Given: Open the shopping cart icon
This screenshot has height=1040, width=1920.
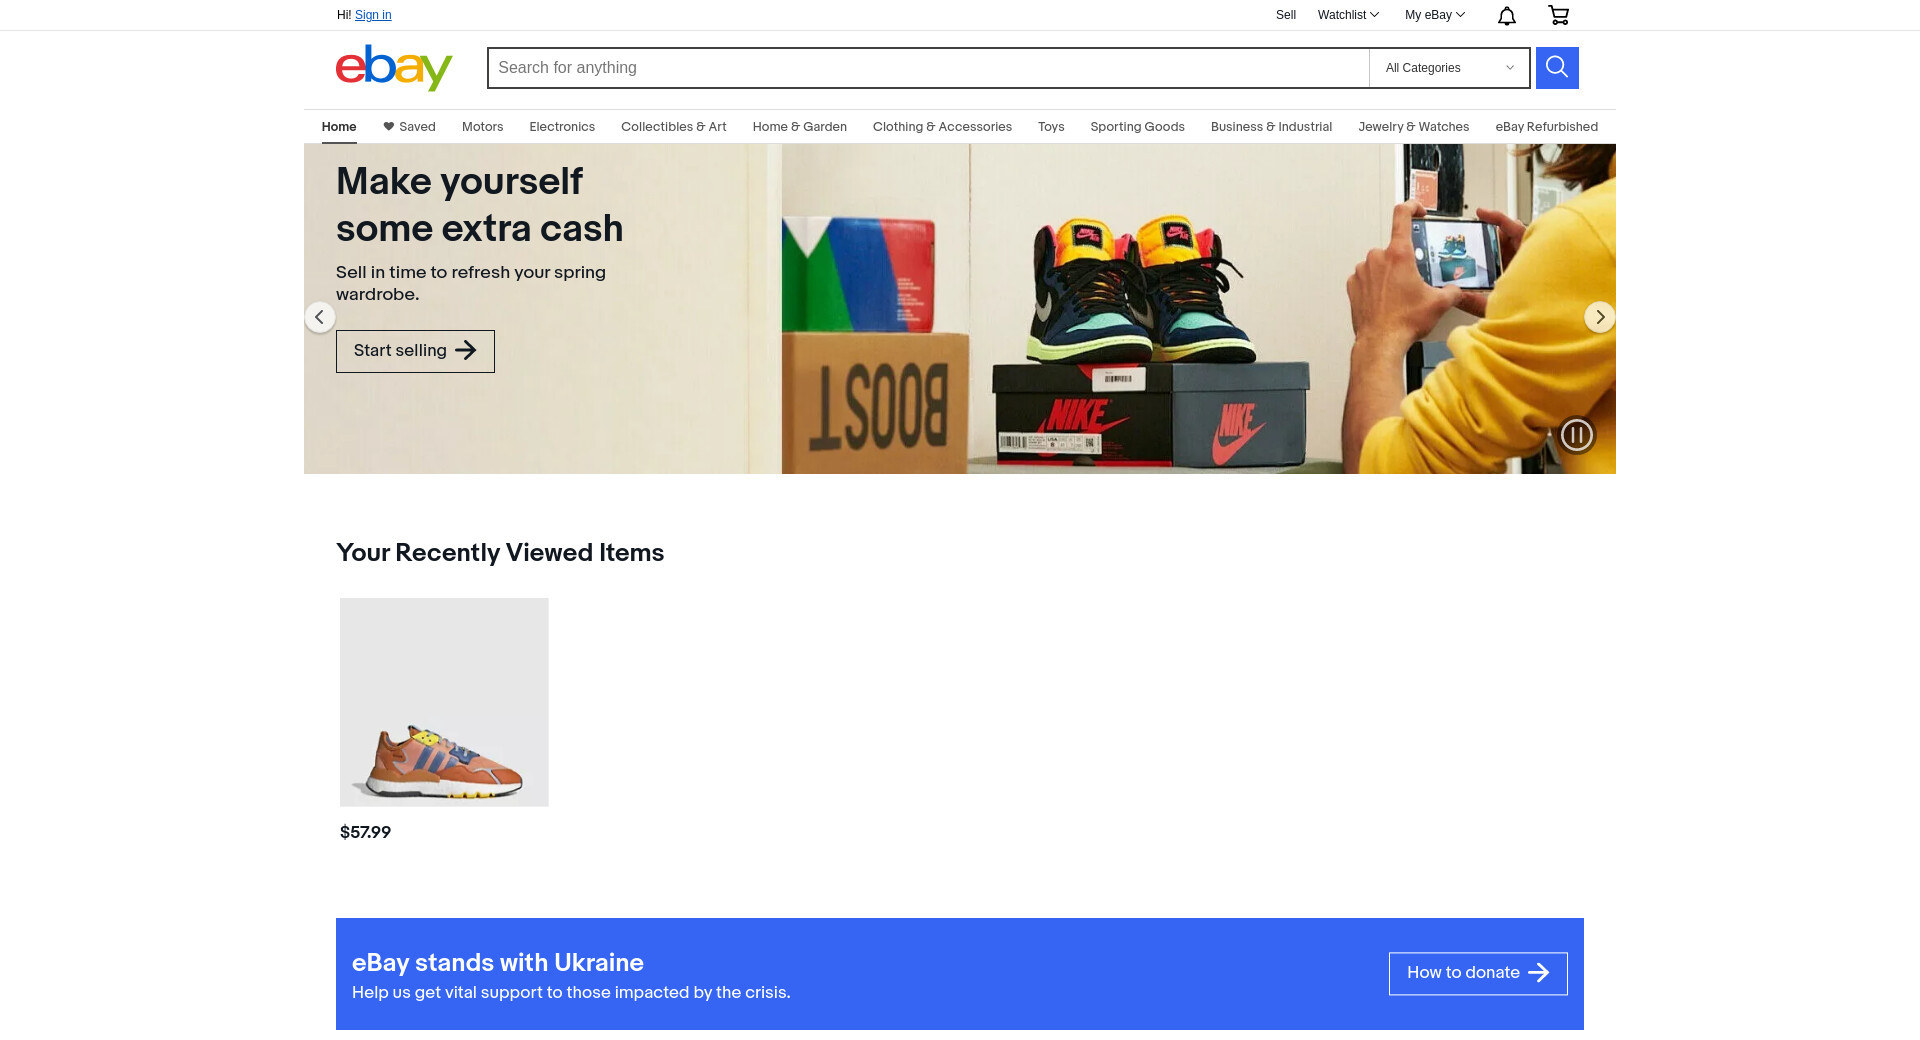Looking at the screenshot, I should pyautogui.click(x=1558, y=15).
